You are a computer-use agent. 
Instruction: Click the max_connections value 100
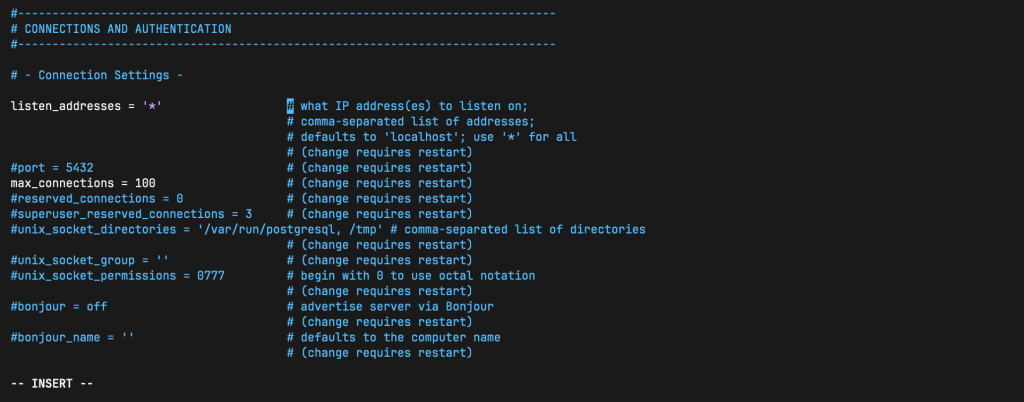[x=145, y=183]
